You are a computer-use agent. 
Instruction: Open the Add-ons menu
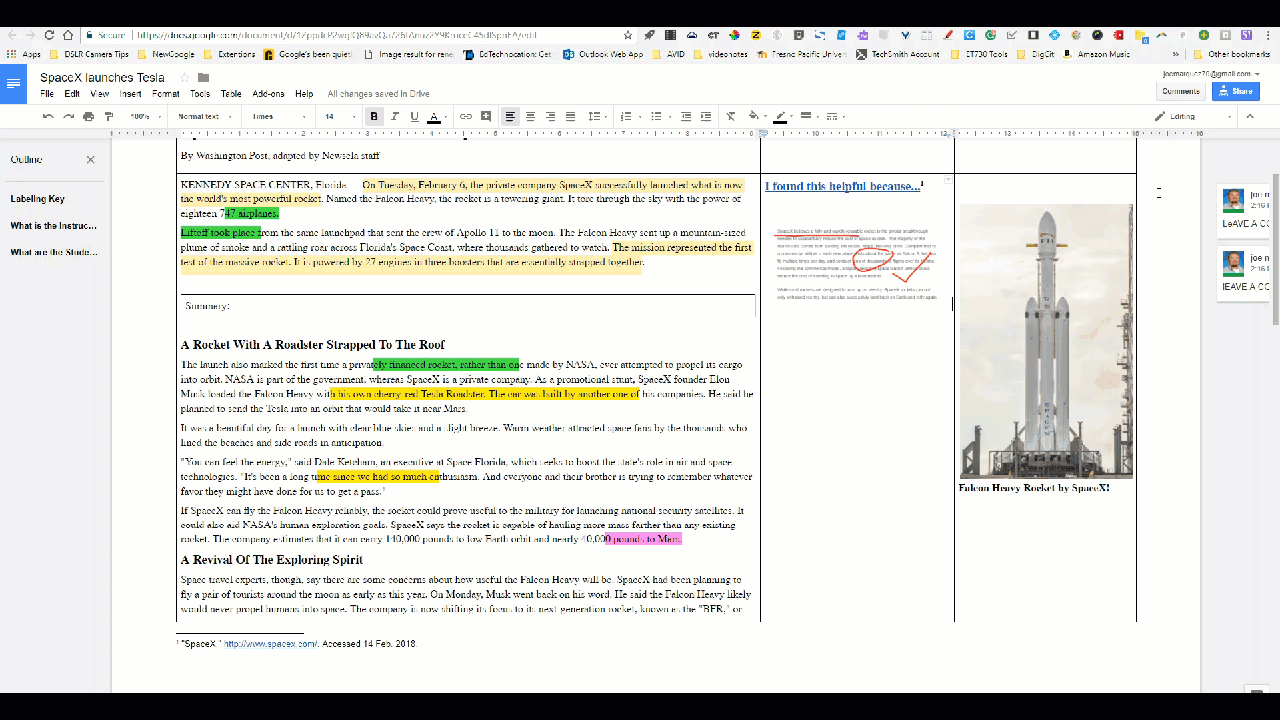click(268, 94)
